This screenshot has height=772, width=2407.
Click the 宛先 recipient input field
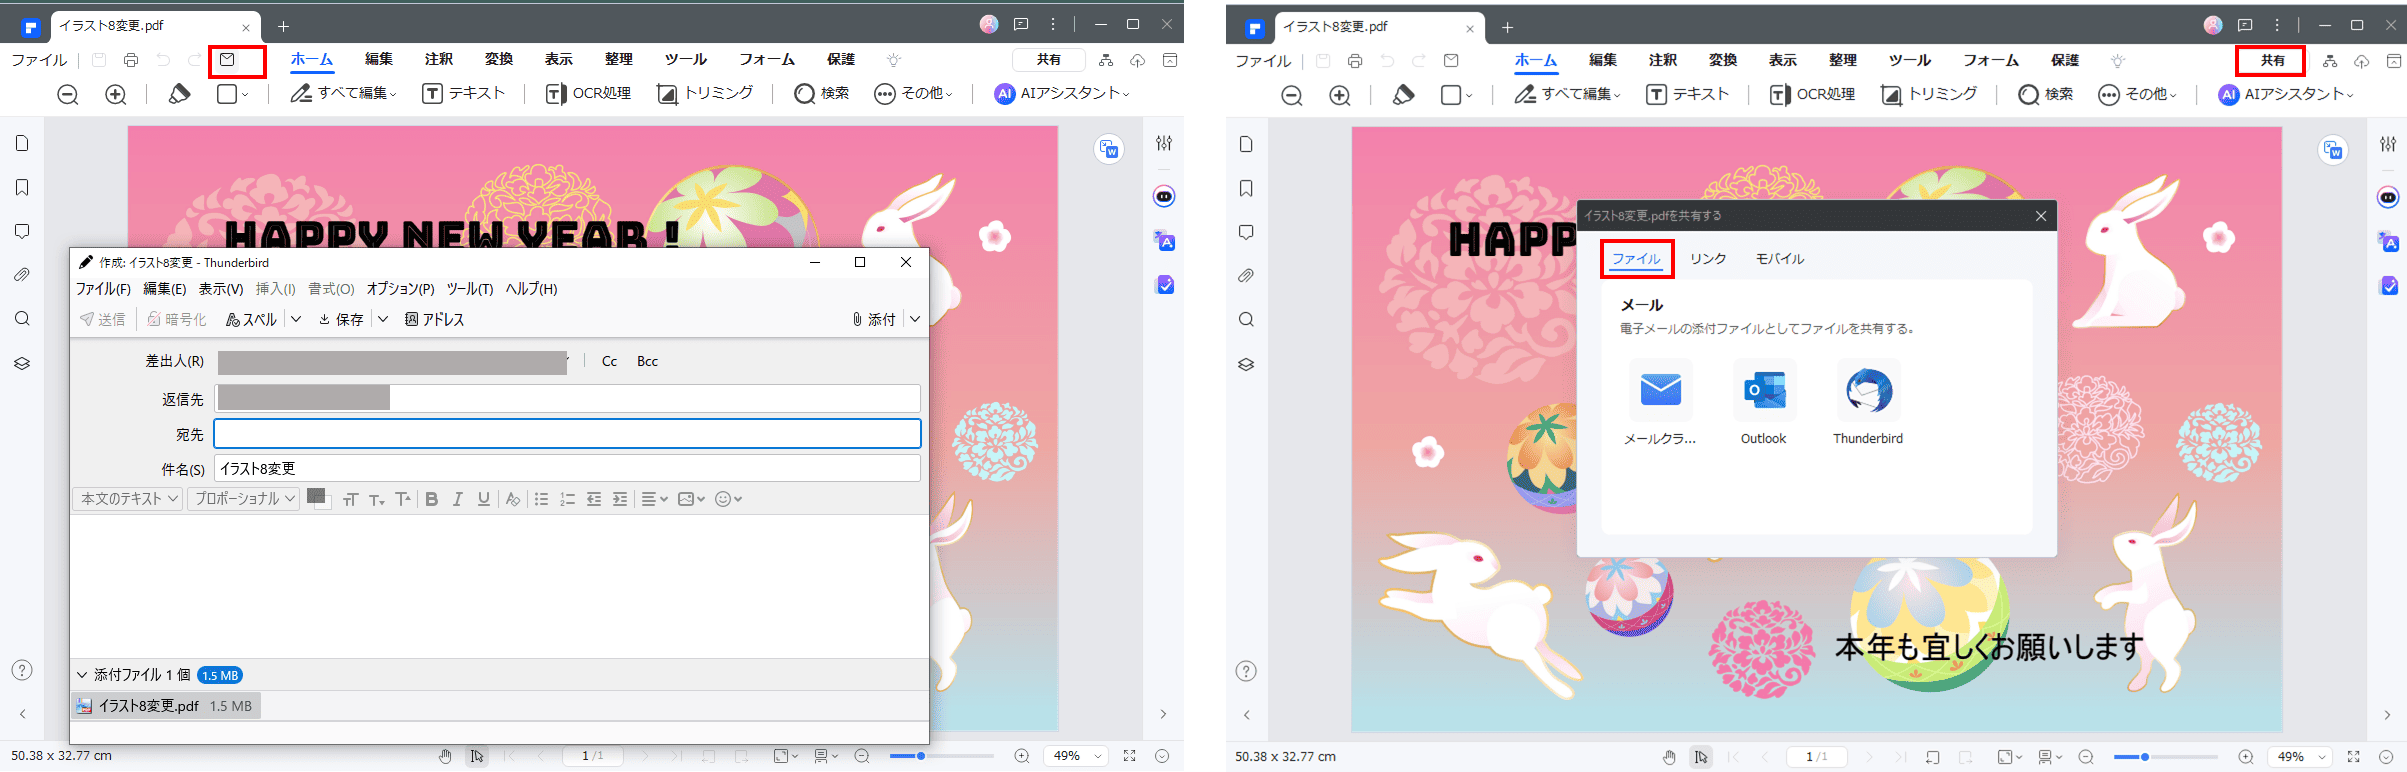pyautogui.click(x=567, y=433)
